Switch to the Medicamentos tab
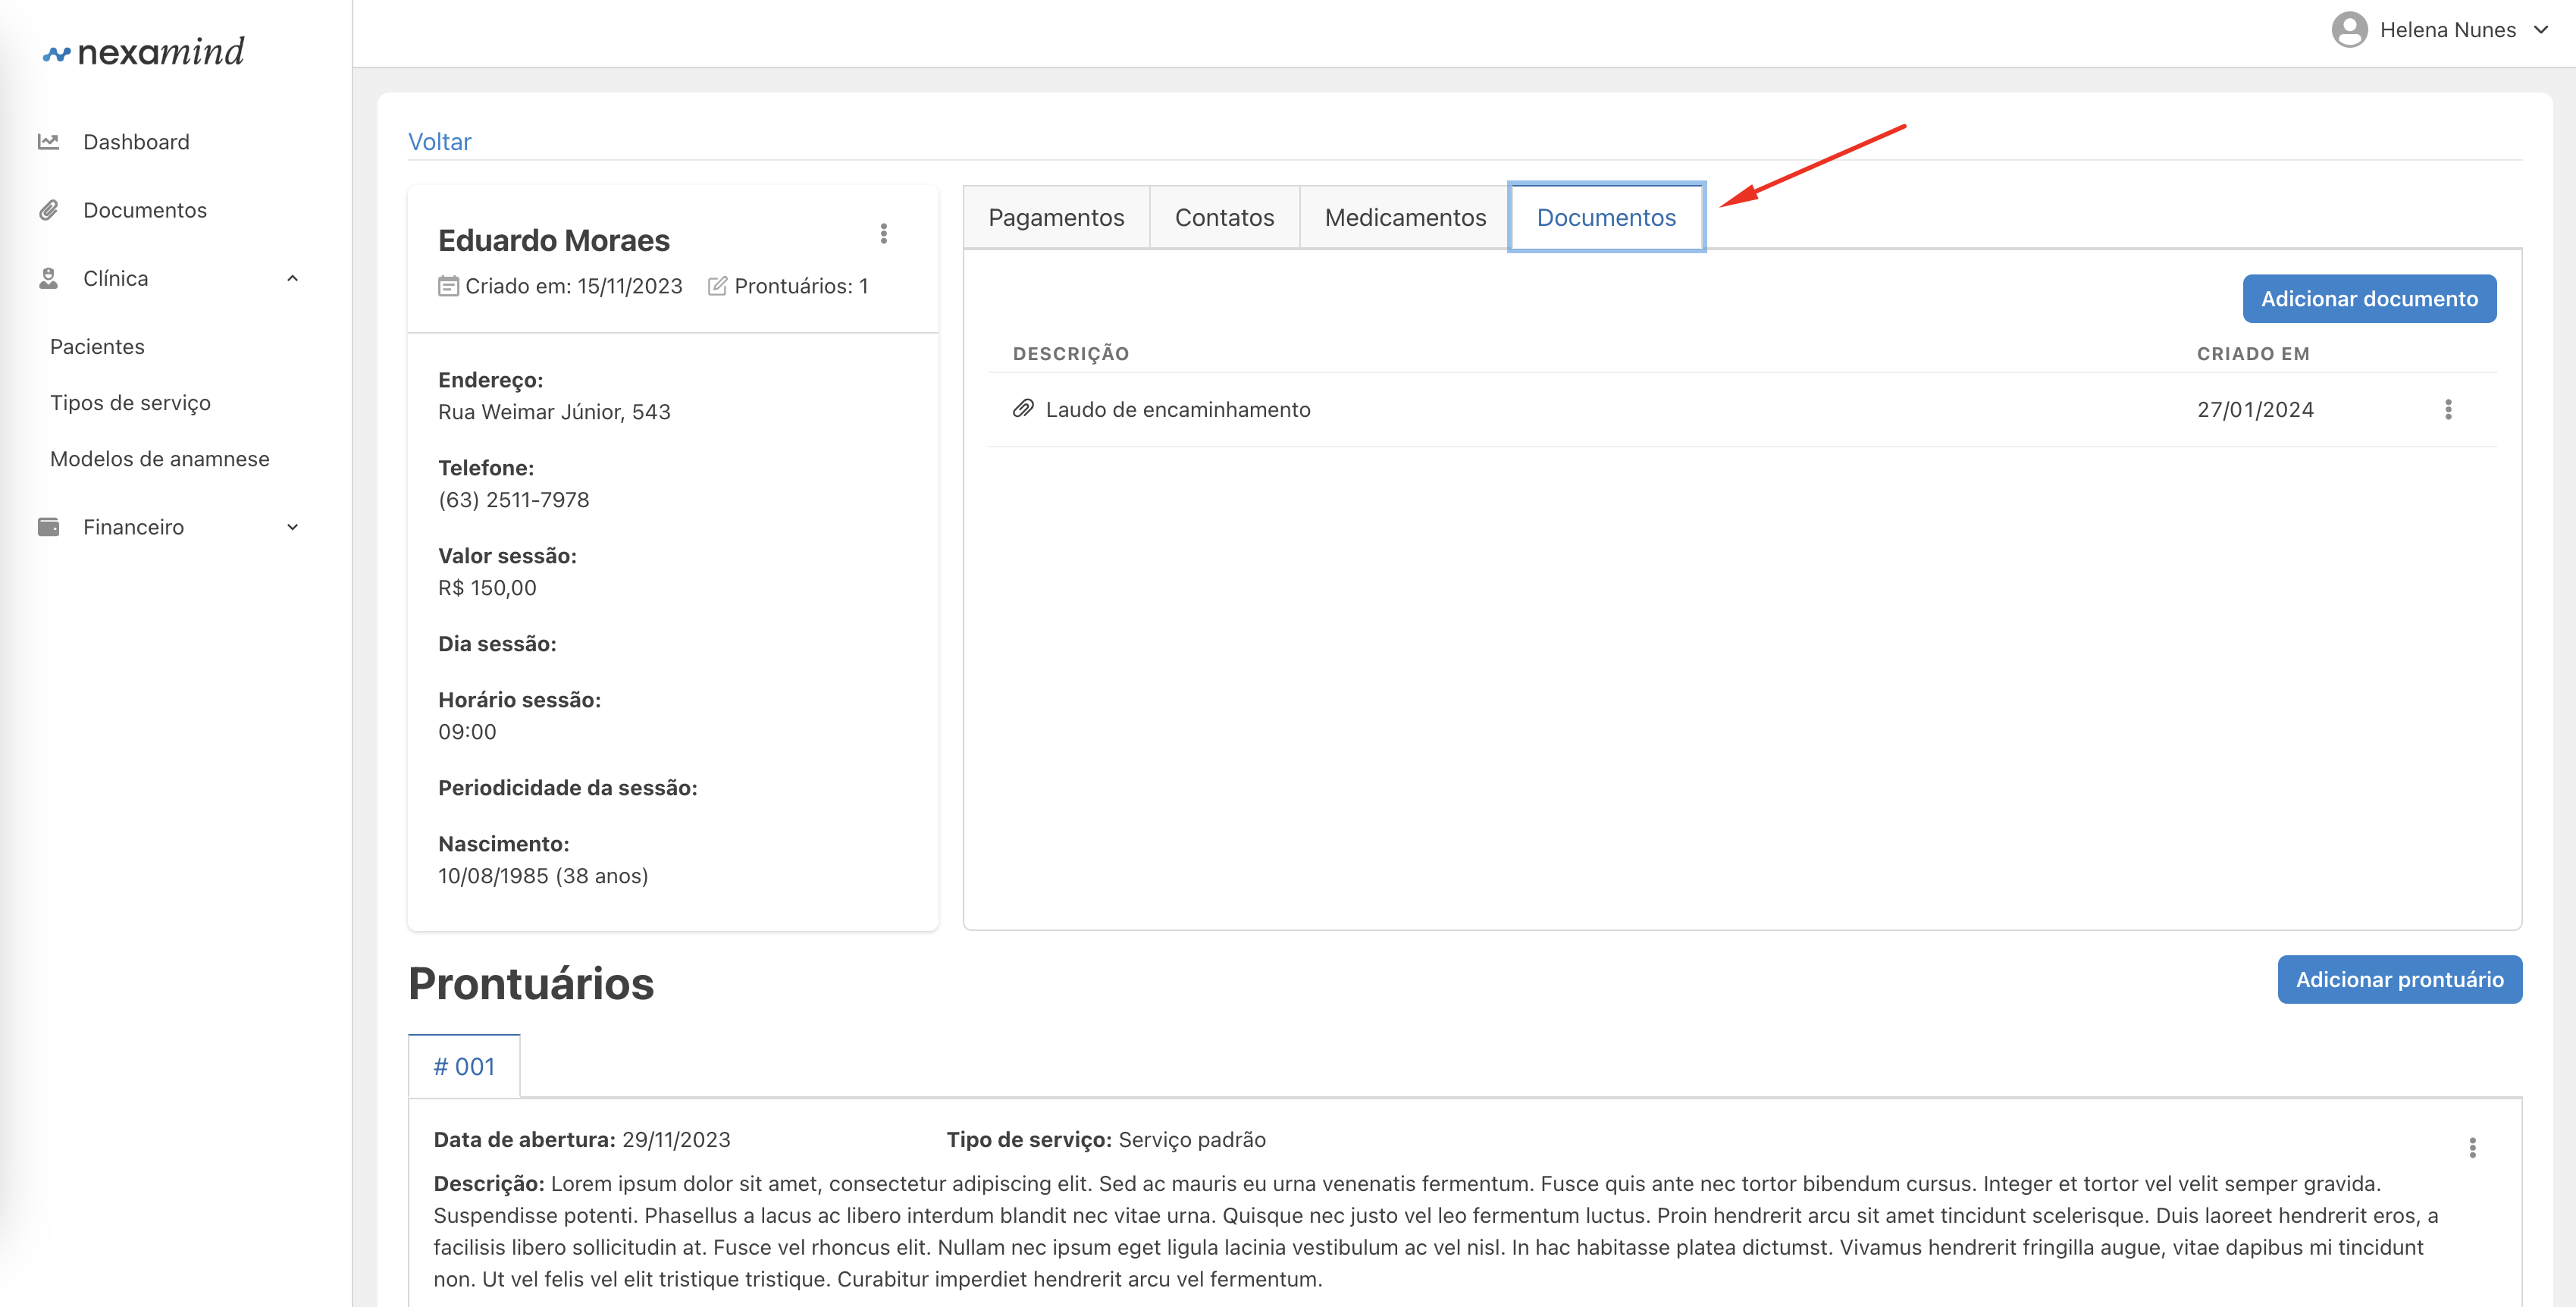The width and height of the screenshot is (2576, 1307). [1405, 217]
